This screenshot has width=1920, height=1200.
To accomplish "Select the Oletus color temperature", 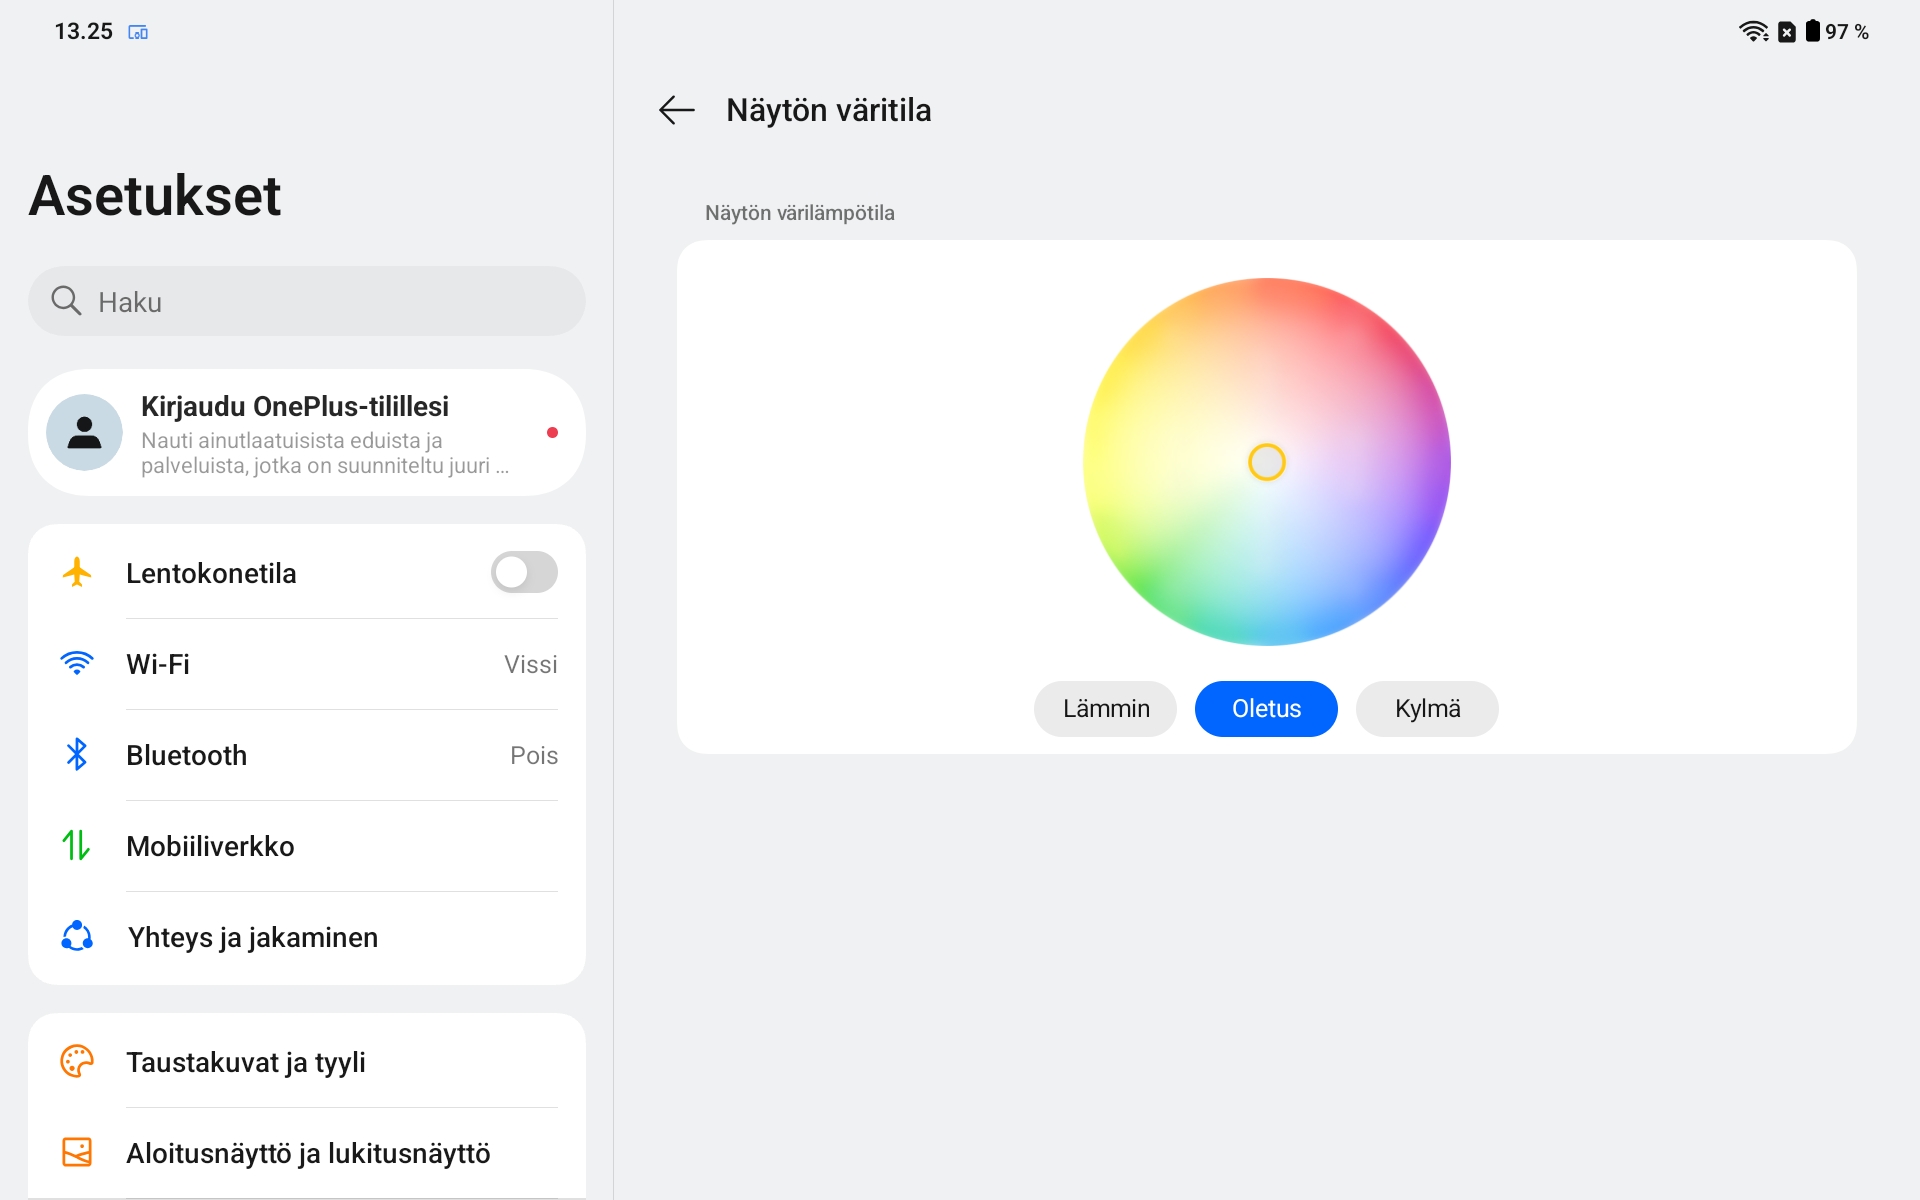I will pyautogui.click(x=1266, y=709).
